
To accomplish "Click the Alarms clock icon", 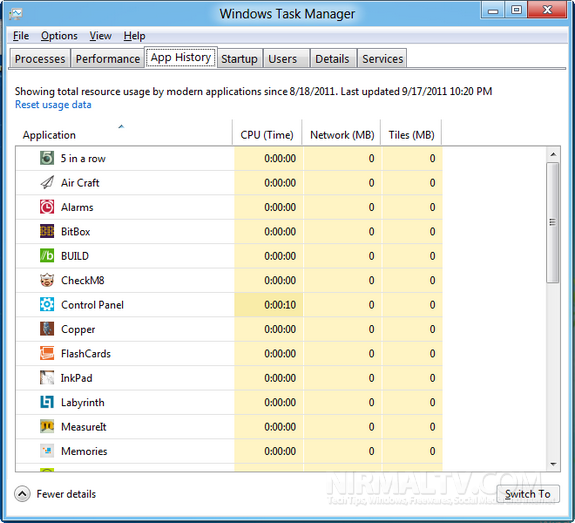I will coord(47,207).
